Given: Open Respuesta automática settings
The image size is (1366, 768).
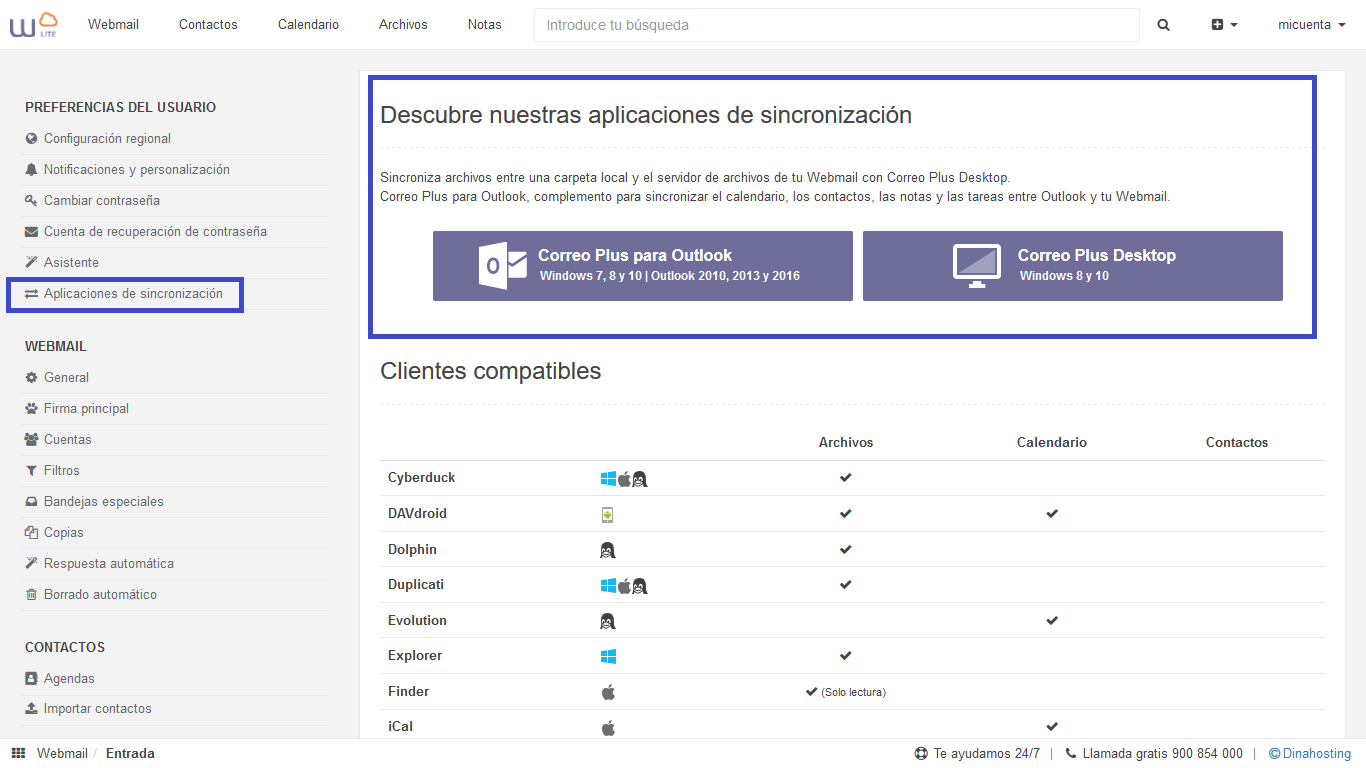Looking at the screenshot, I should pos(108,564).
